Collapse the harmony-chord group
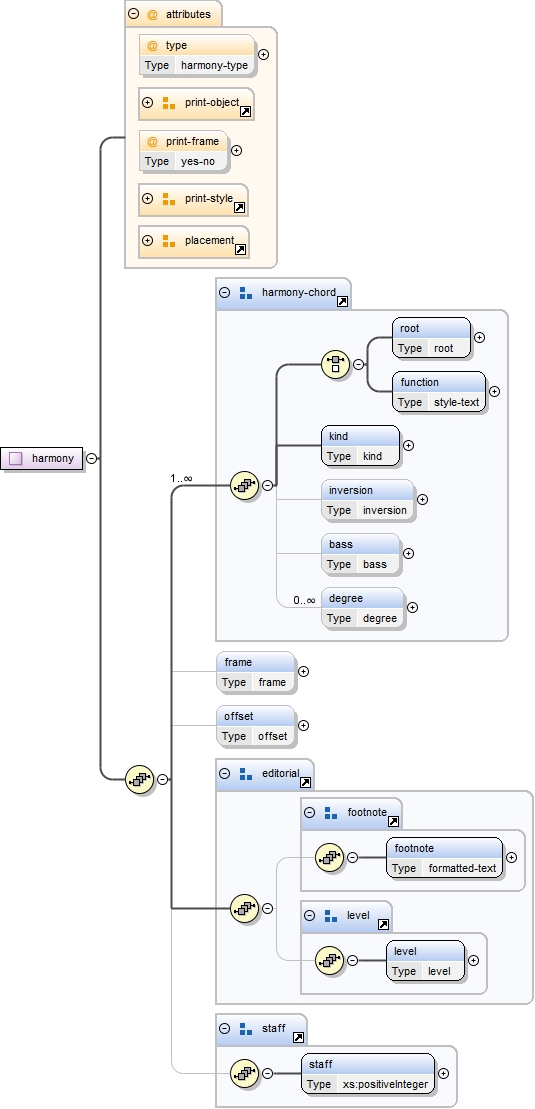Image resolution: width=535 pixels, height=1109 pixels. click(x=224, y=293)
